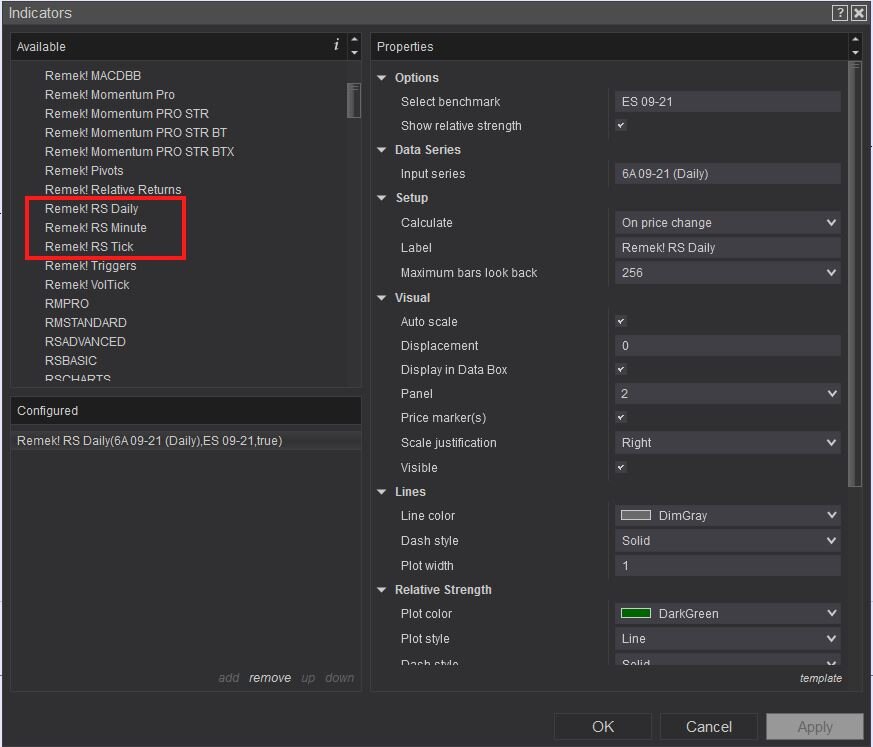Collapse the Visual section
Viewport: 873px width, 747px height.
click(382, 298)
